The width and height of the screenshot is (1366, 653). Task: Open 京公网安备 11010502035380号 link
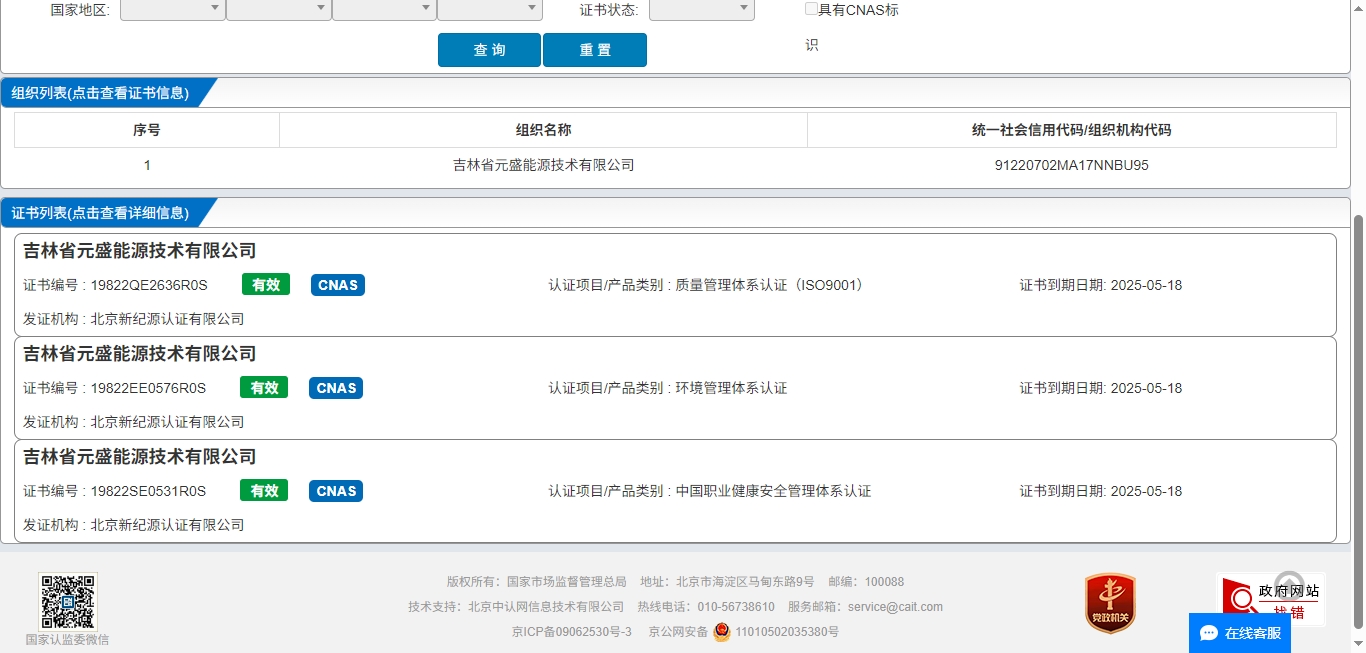[743, 632]
